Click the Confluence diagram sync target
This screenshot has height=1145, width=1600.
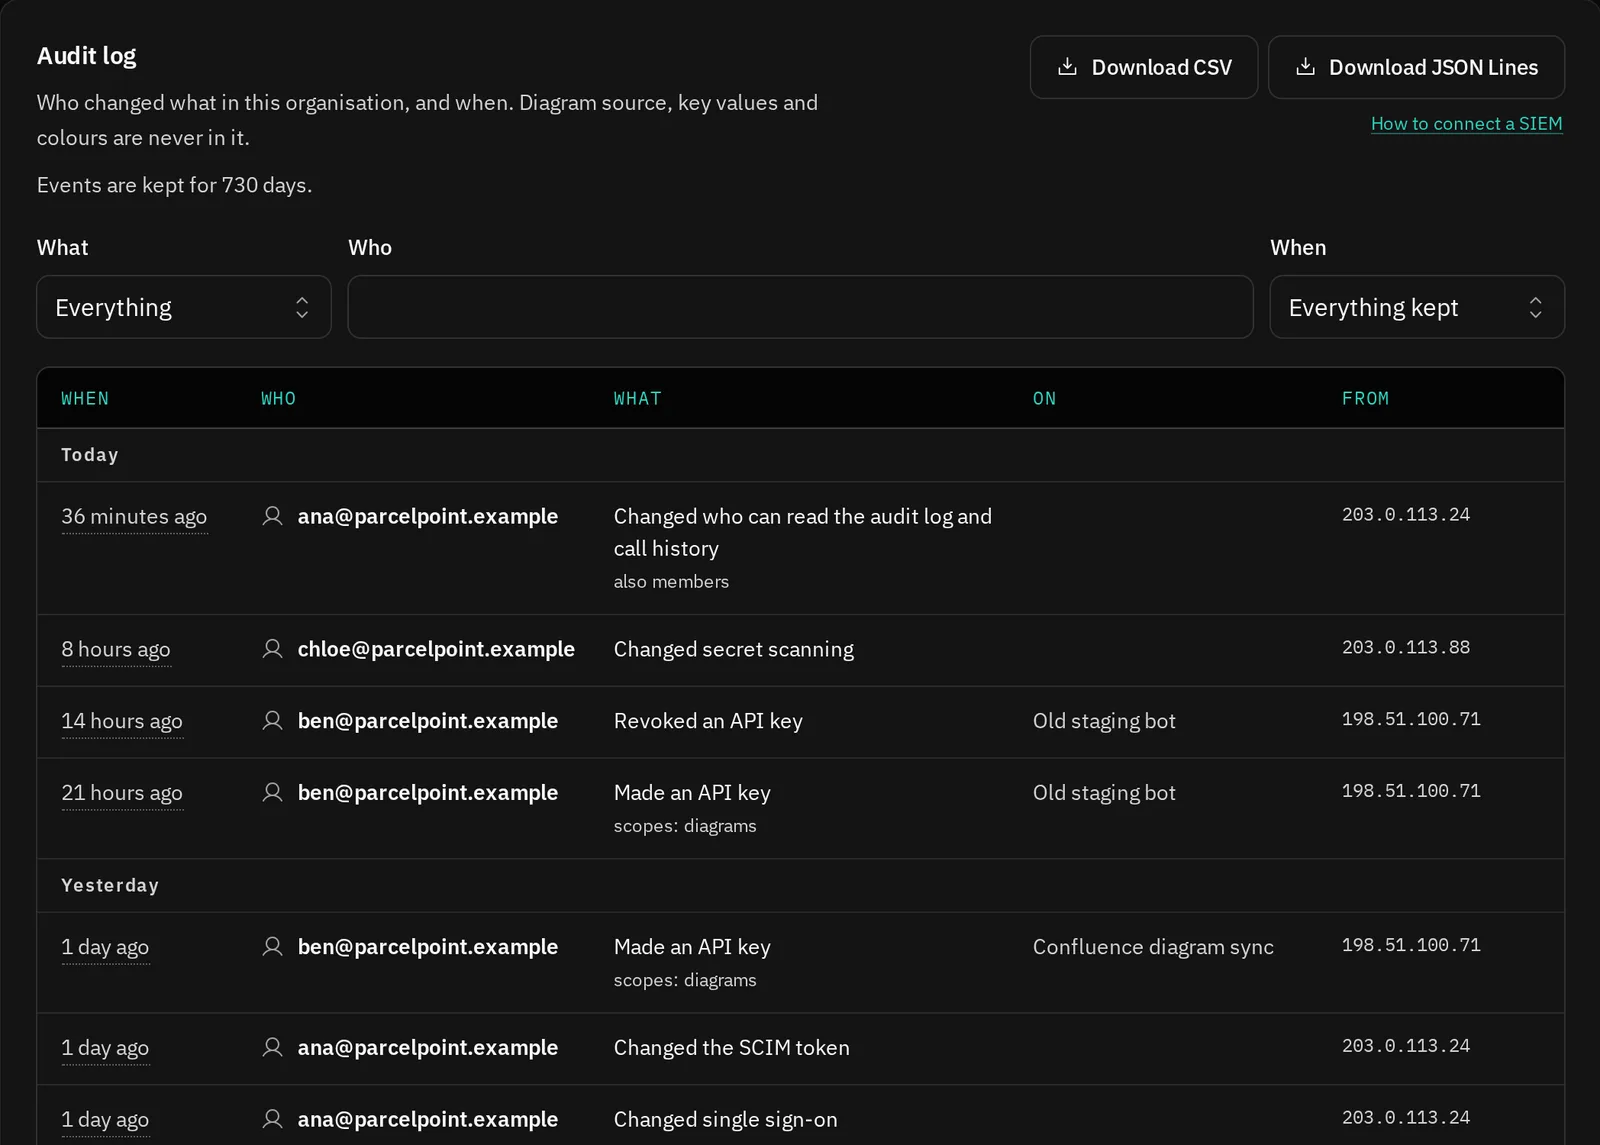tap(1153, 947)
